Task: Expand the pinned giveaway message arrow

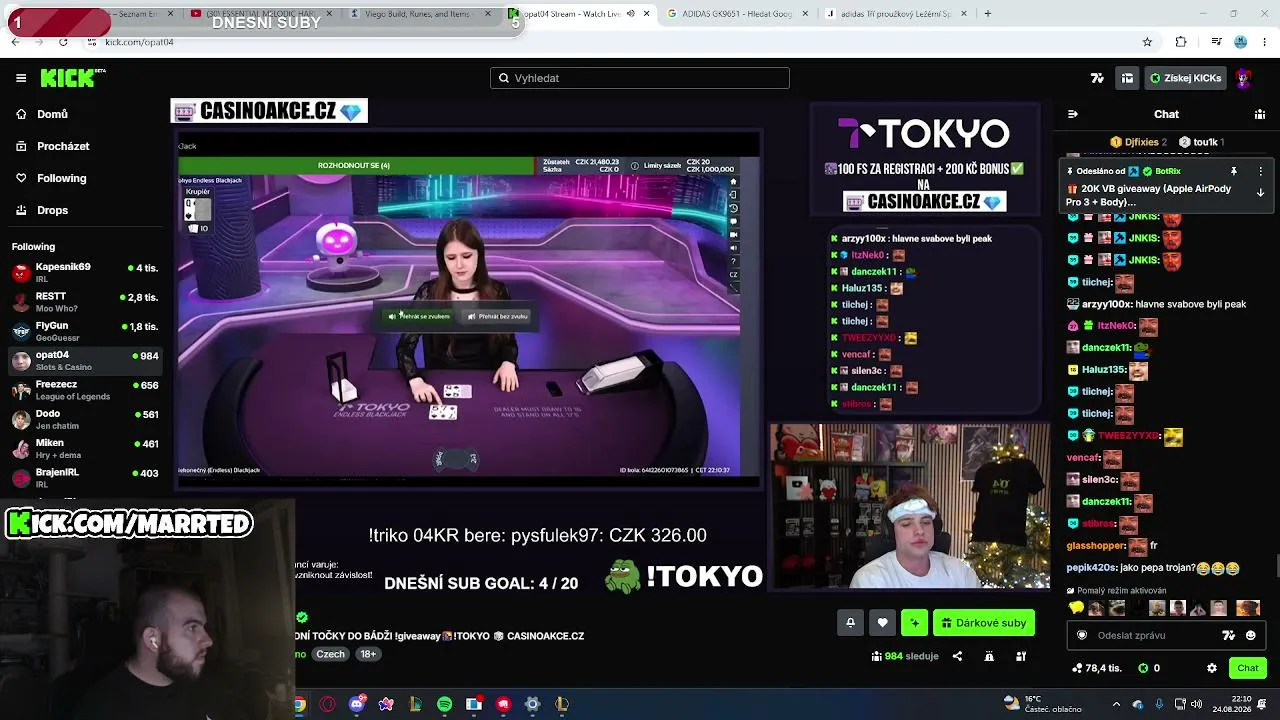Action: (1260, 192)
